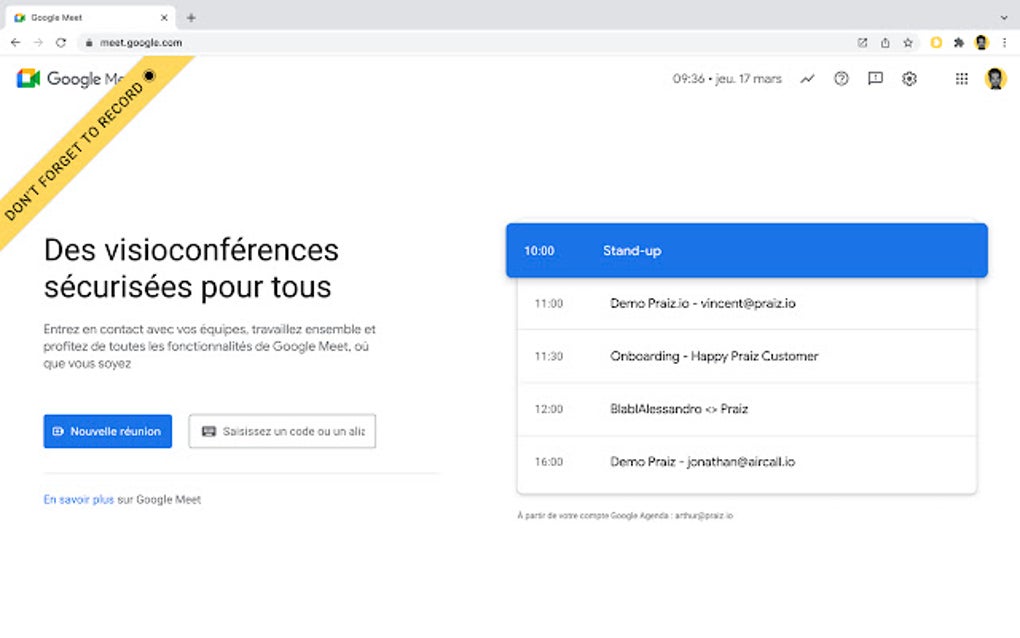The height and width of the screenshot is (638, 1020).
Task: Click the trending line chart icon
Action: coord(807,78)
